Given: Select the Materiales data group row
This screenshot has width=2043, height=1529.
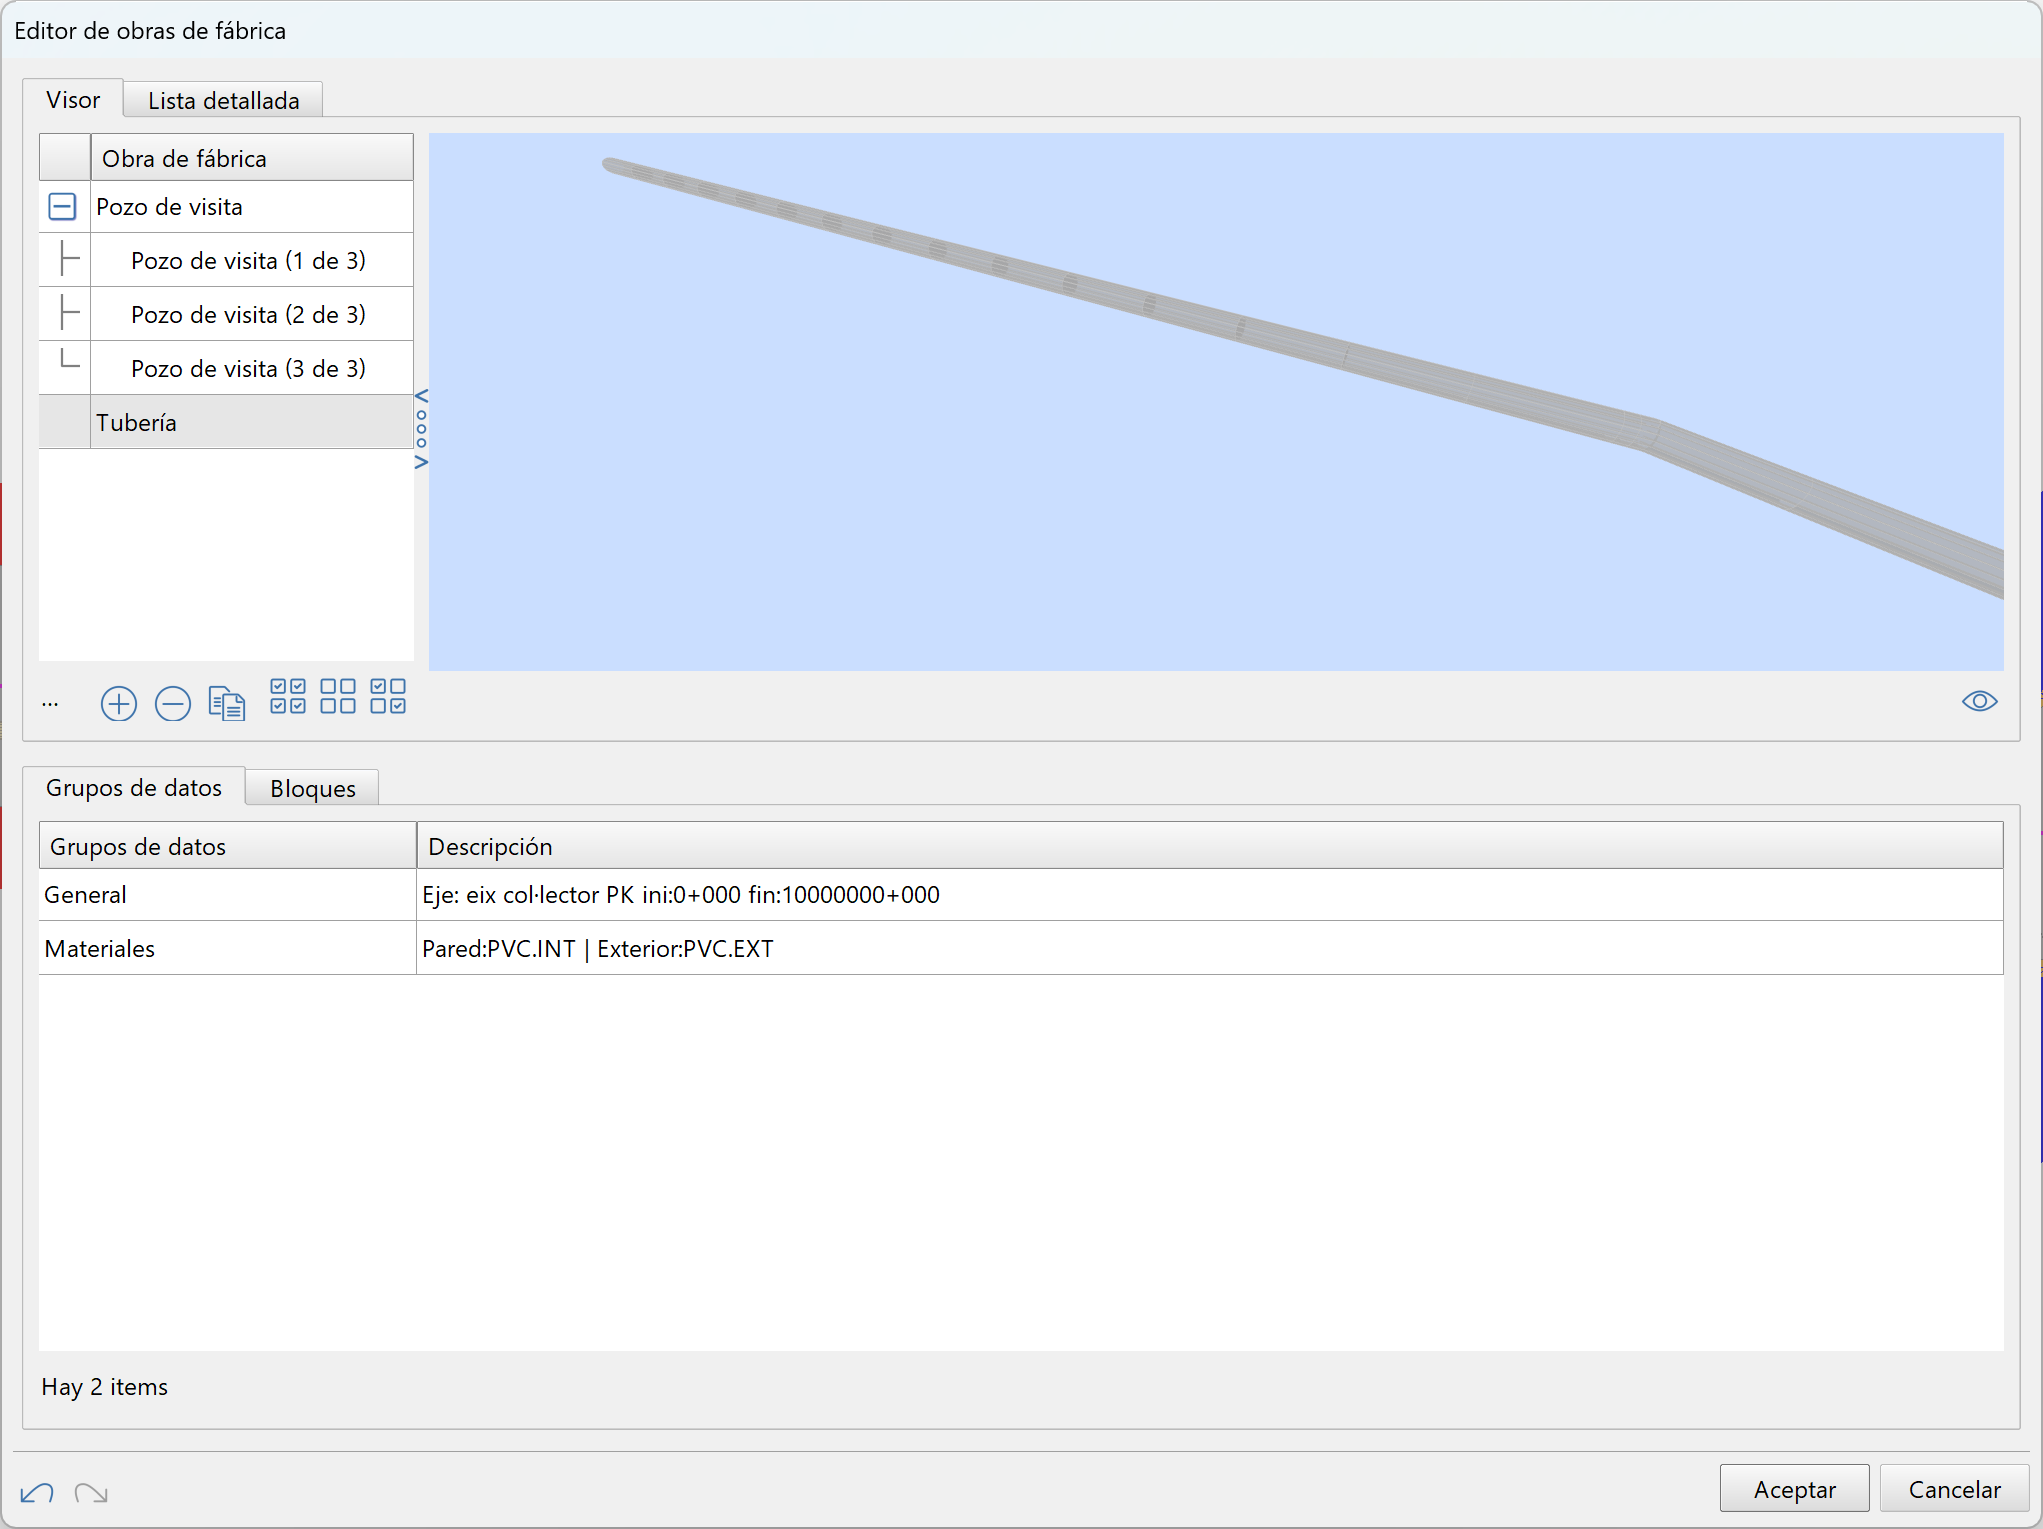Looking at the screenshot, I should [100, 949].
